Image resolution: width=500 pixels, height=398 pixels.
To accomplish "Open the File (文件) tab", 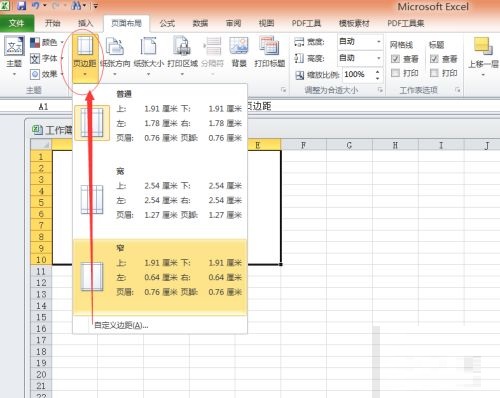I will 17,23.
